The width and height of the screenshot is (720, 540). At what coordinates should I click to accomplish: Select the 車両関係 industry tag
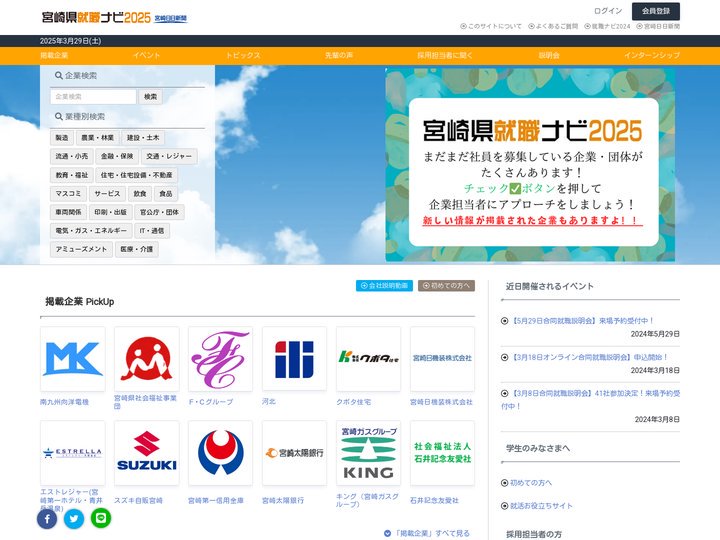pyautogui.click(x=68, y=212)
